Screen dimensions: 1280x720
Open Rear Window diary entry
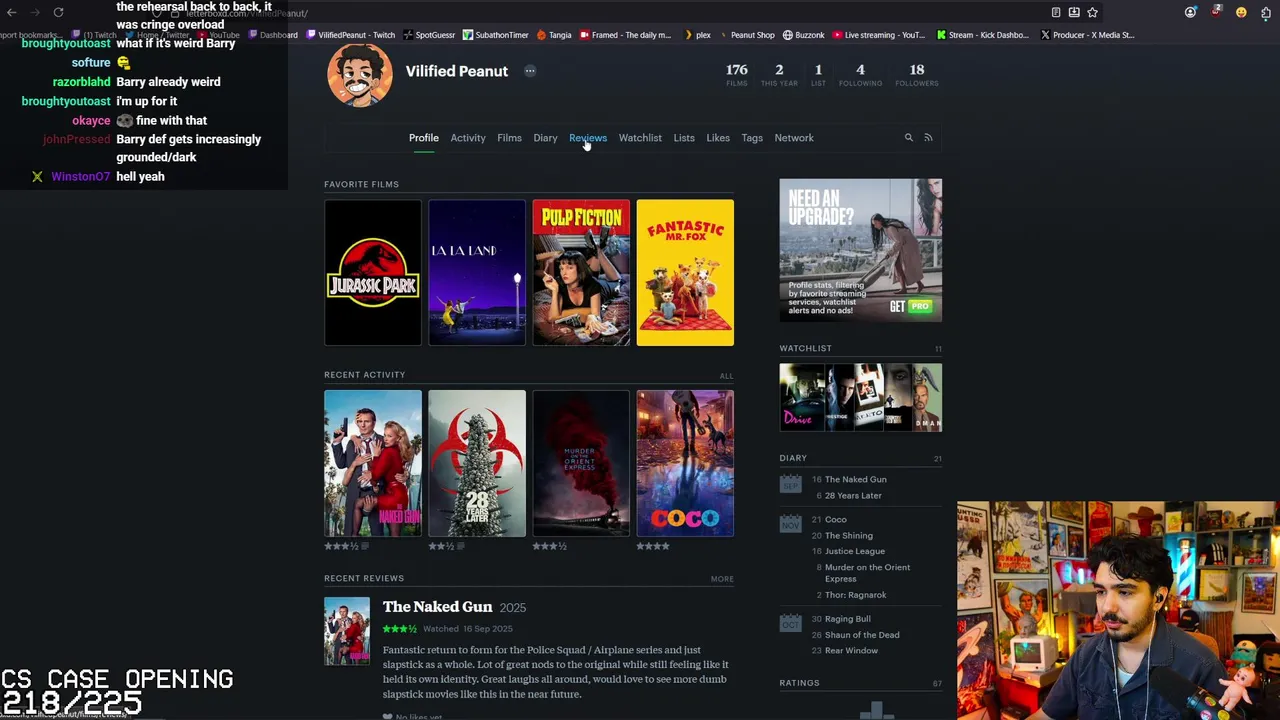pos(851,651)
